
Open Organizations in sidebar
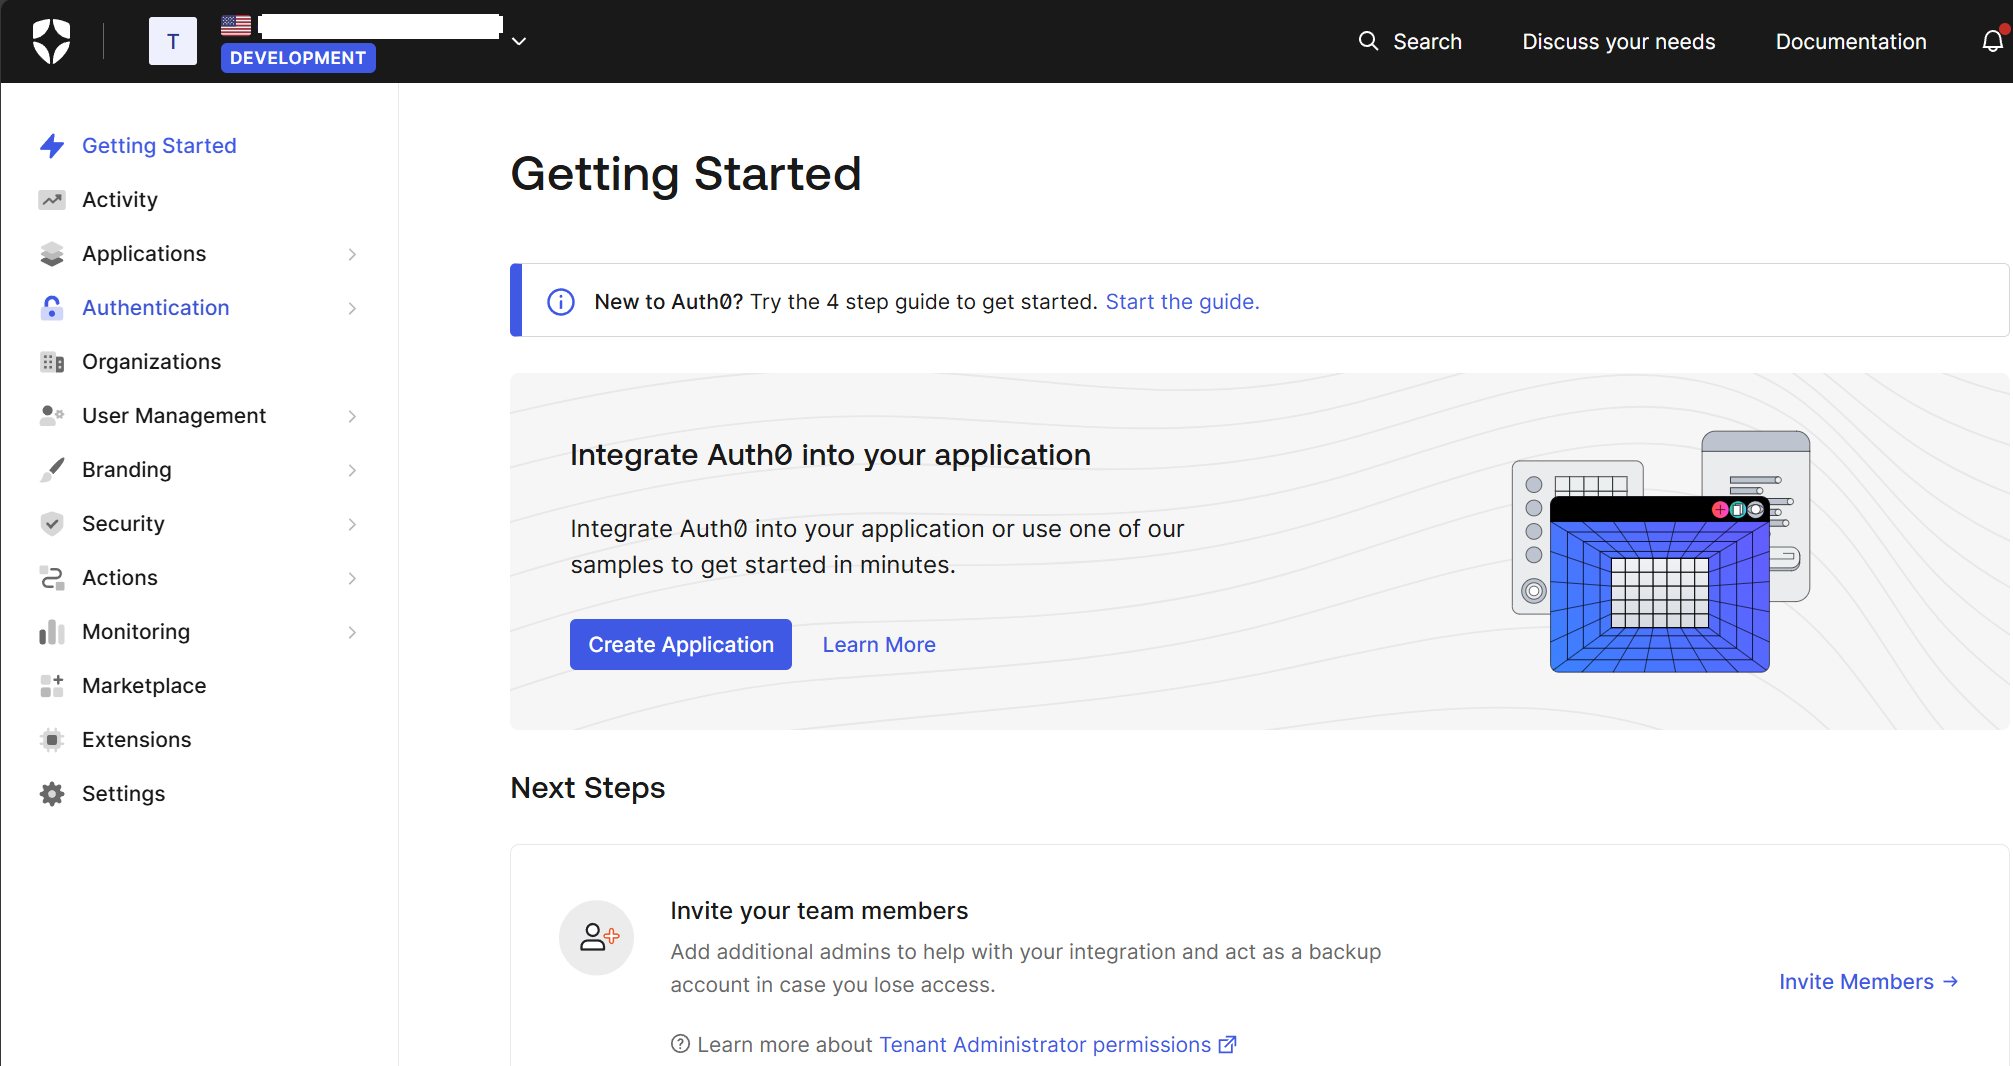[151, 362]
